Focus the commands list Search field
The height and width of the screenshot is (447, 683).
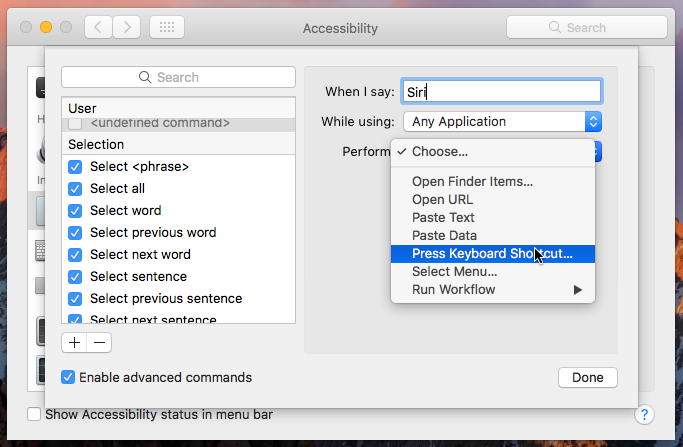point(179,77)
